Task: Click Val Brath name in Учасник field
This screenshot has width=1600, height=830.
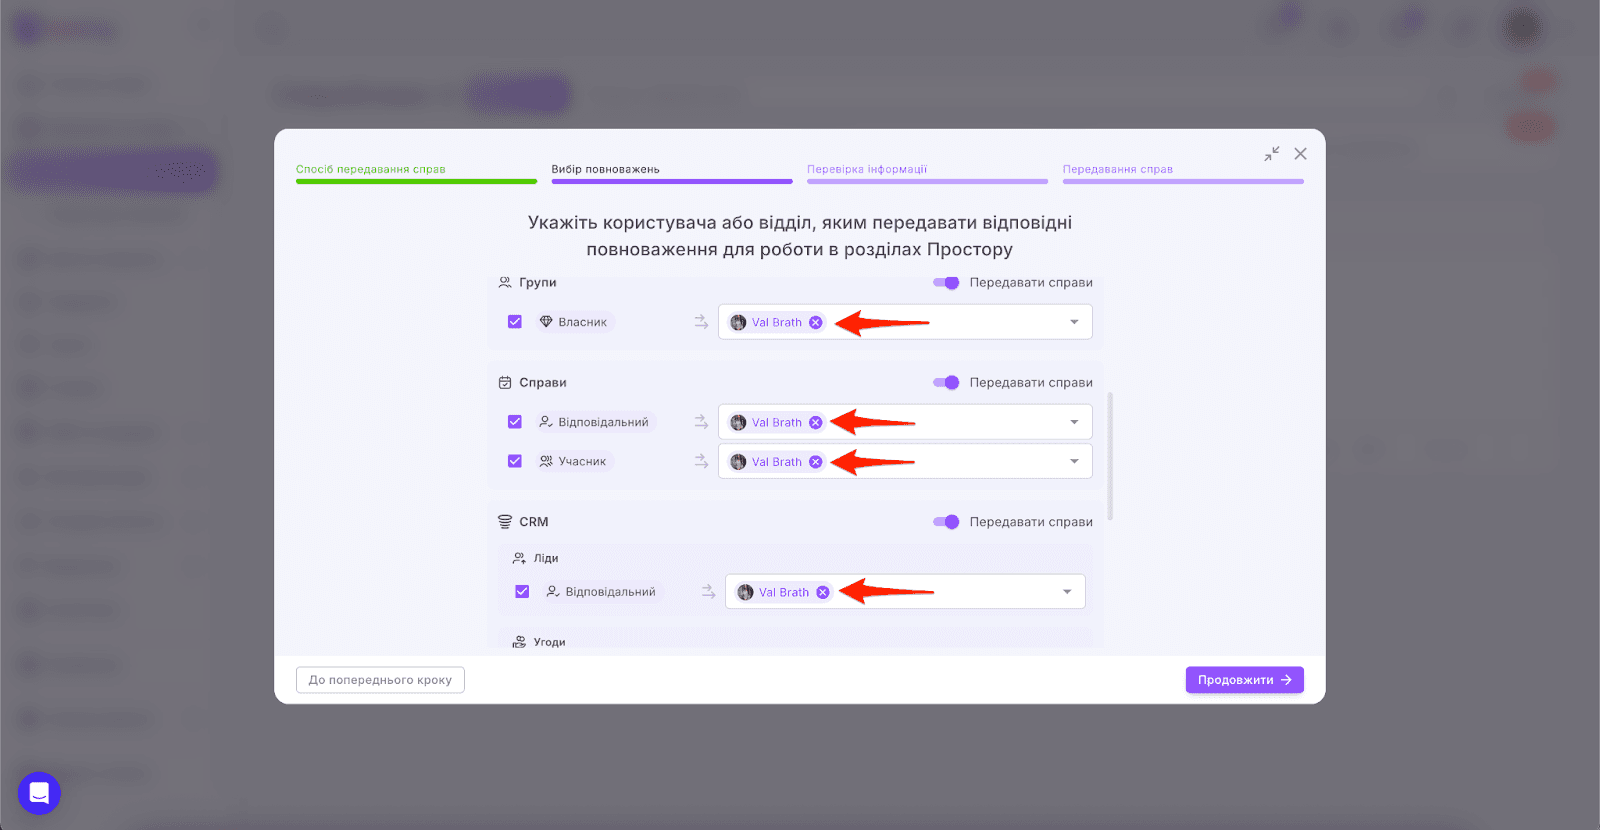Action: pos(777,462)
